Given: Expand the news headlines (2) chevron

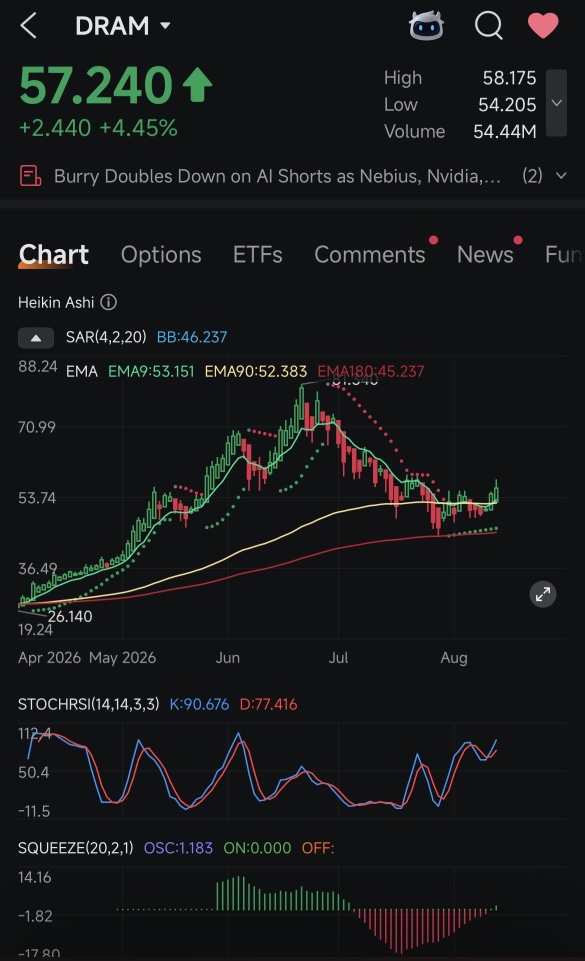Looking at the screenshot, I should [x=560, y=176].
